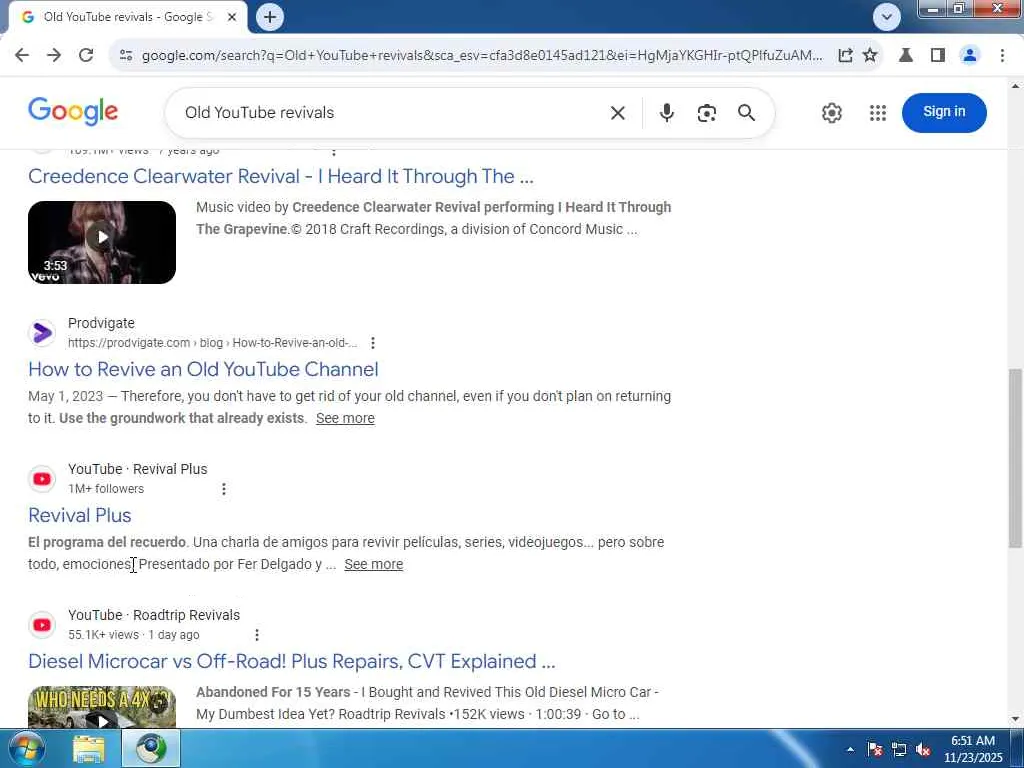The image size is (1024, 768).
Task: View site information icon in address bar
Action: coord(126,56)
